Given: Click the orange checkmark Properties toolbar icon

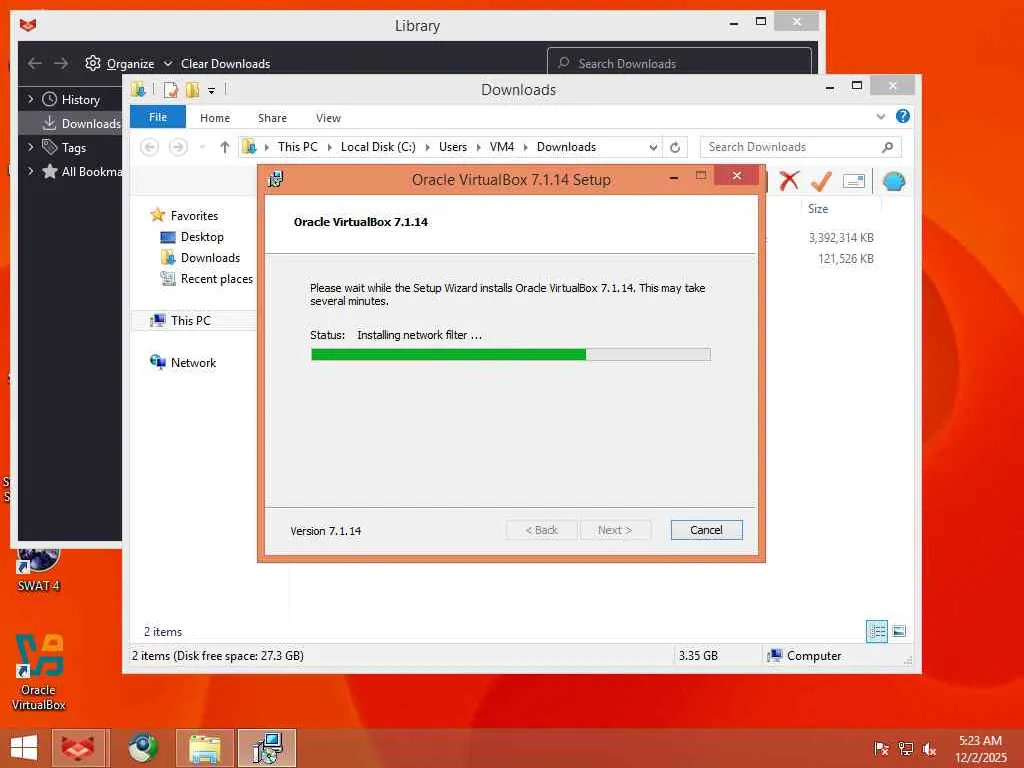Looking at the screenshot, I should pos(821,180).
